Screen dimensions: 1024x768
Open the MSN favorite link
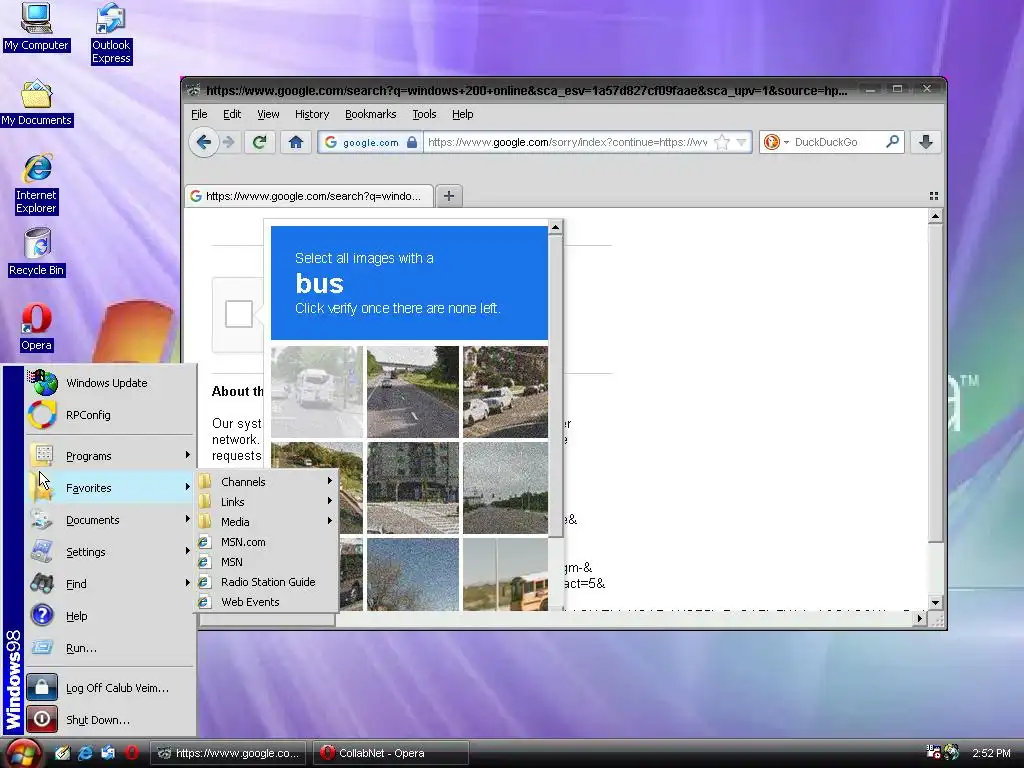(x=266, y=562)
